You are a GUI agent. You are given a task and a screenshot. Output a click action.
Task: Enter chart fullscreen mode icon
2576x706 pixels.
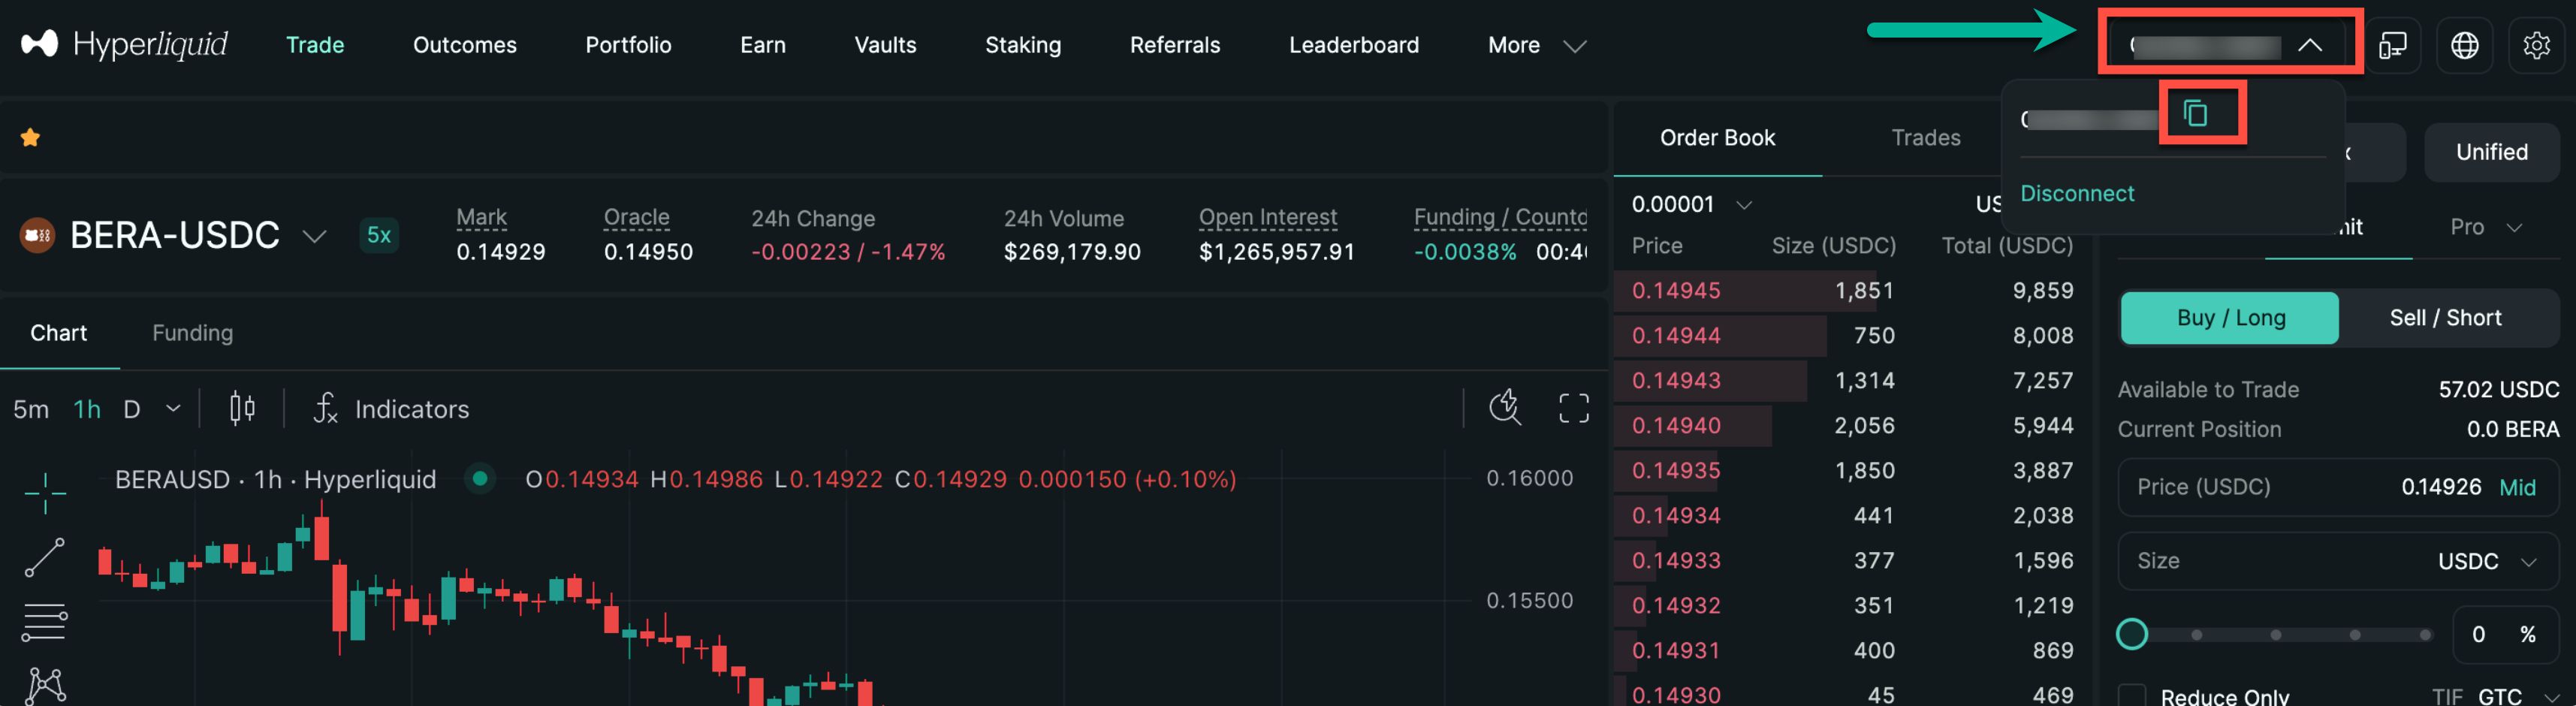tap(1573, 408)
